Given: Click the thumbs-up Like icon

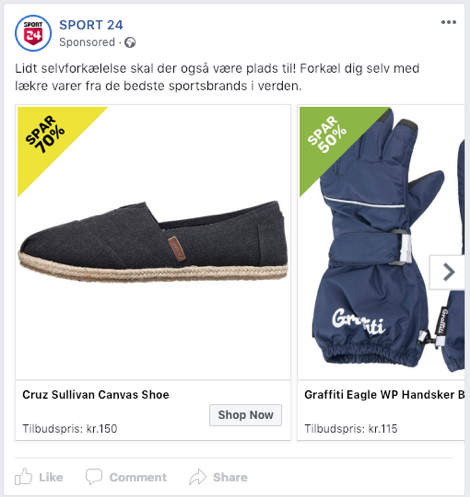Looking at the screenshot, I should pos(23,477).
